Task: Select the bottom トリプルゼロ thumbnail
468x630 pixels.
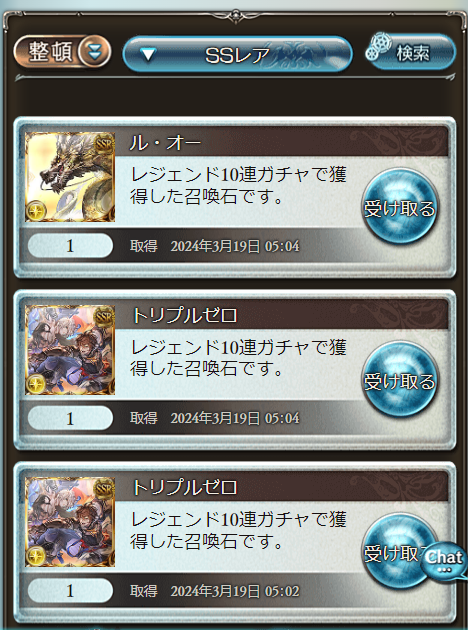Action: pyautogui.click(x=70, y=522)
